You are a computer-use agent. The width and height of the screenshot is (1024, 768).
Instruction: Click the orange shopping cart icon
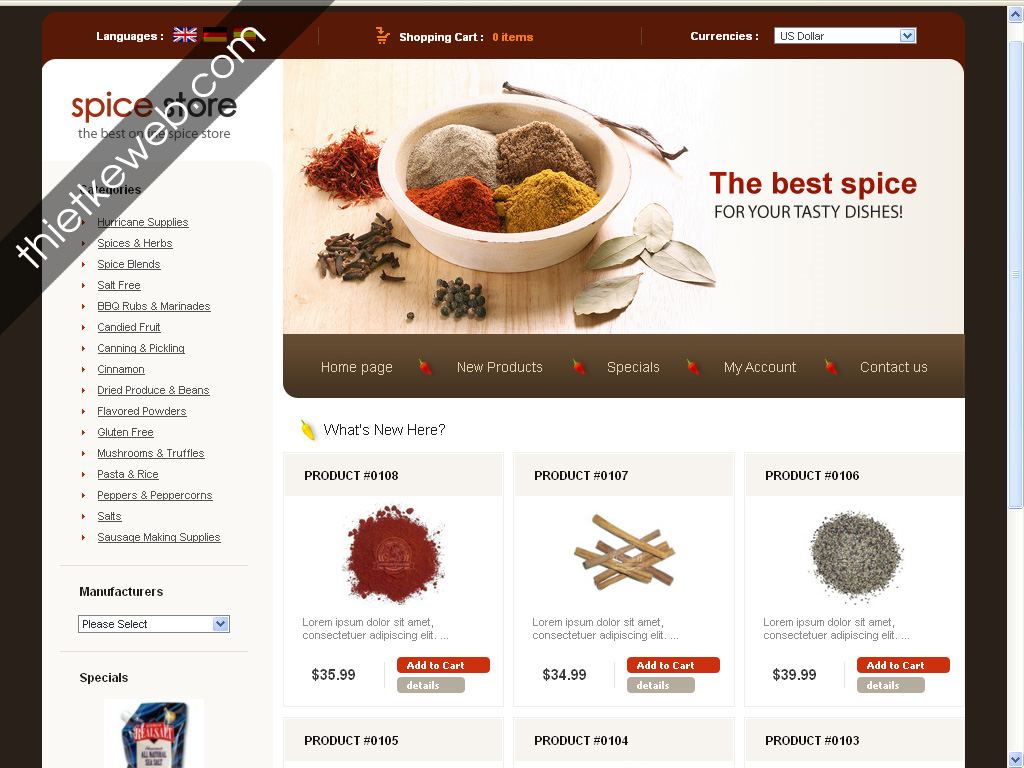[383, 36]
